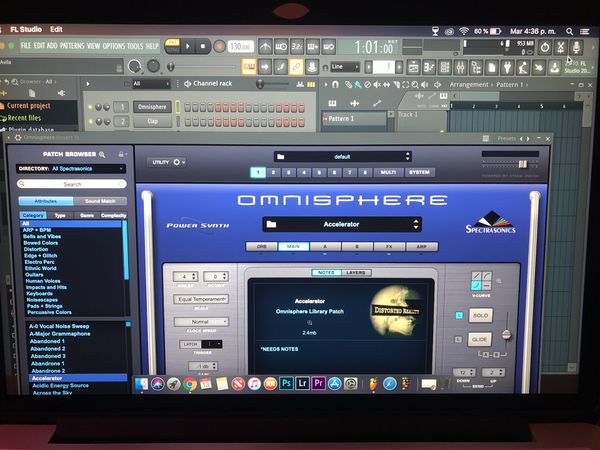Adjust the channel rack swing slider knob

(x=260, y=84)
